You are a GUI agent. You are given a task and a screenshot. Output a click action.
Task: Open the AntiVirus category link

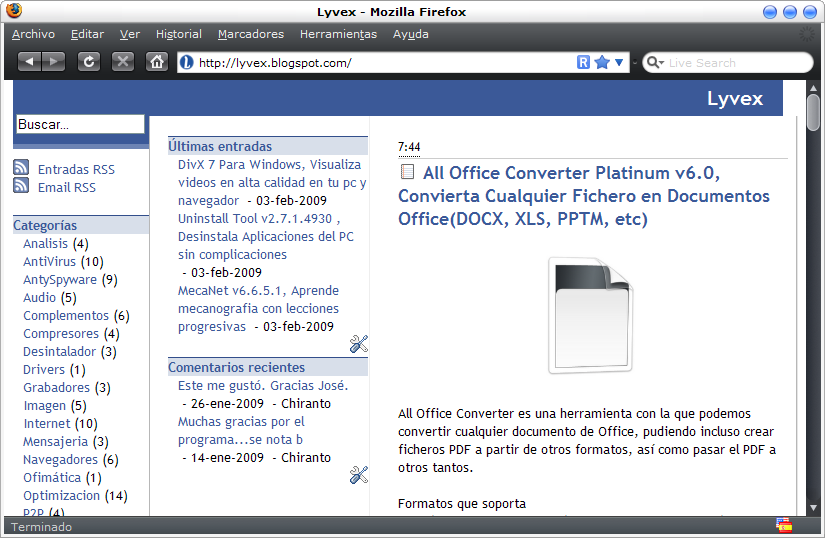point(49,262)
